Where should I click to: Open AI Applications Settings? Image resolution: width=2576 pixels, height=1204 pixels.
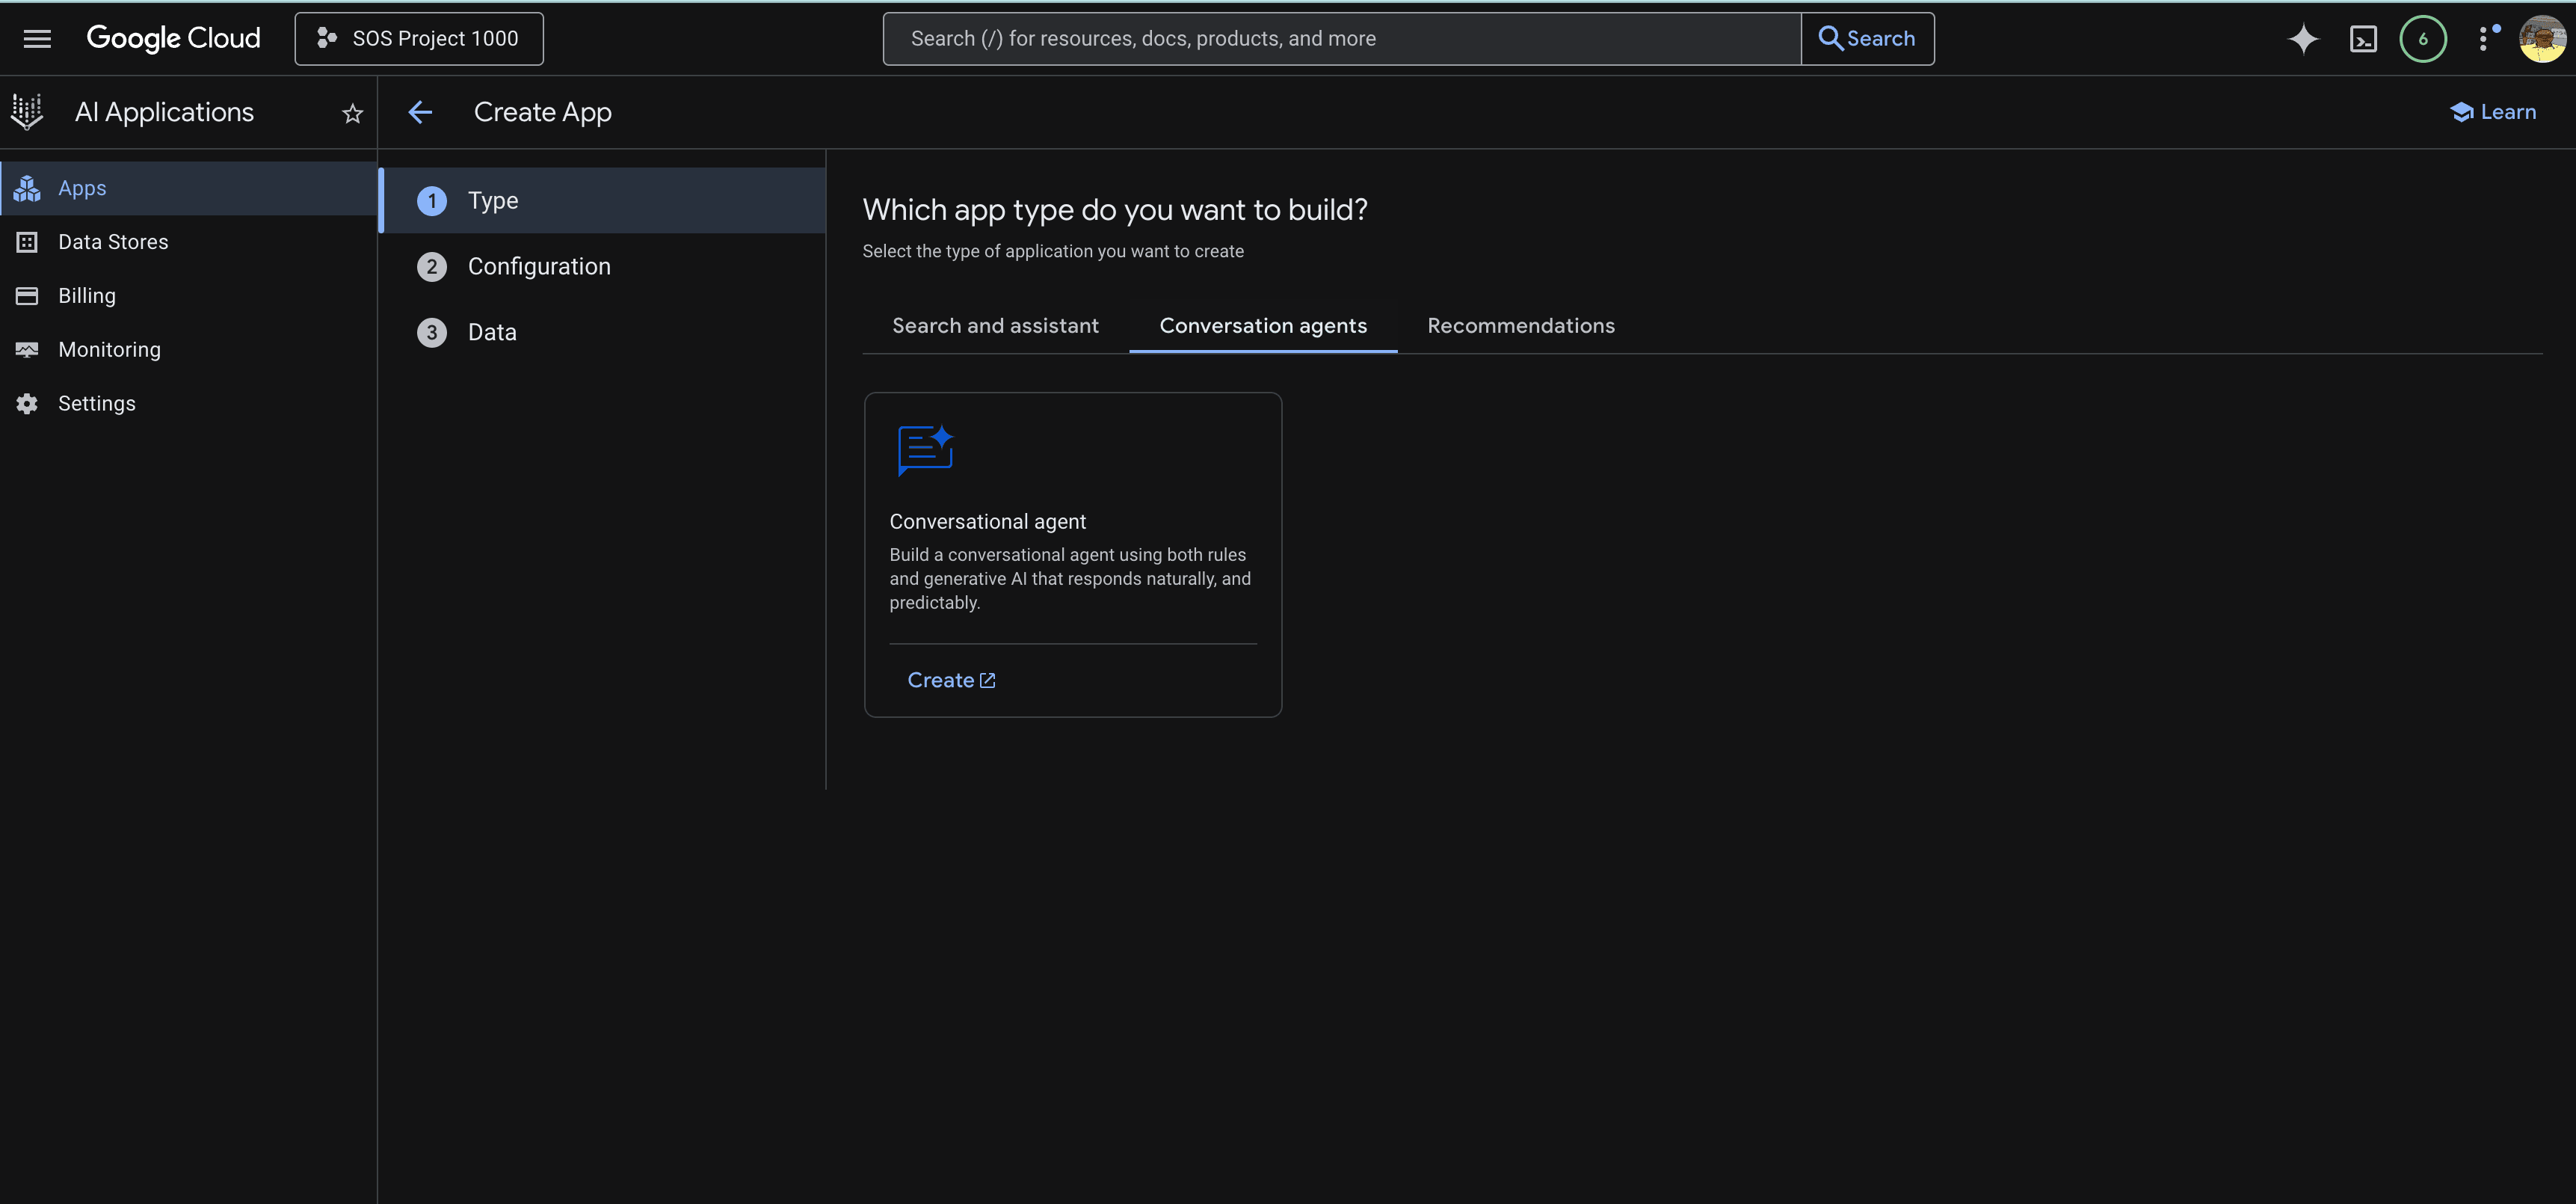(96, 403)
